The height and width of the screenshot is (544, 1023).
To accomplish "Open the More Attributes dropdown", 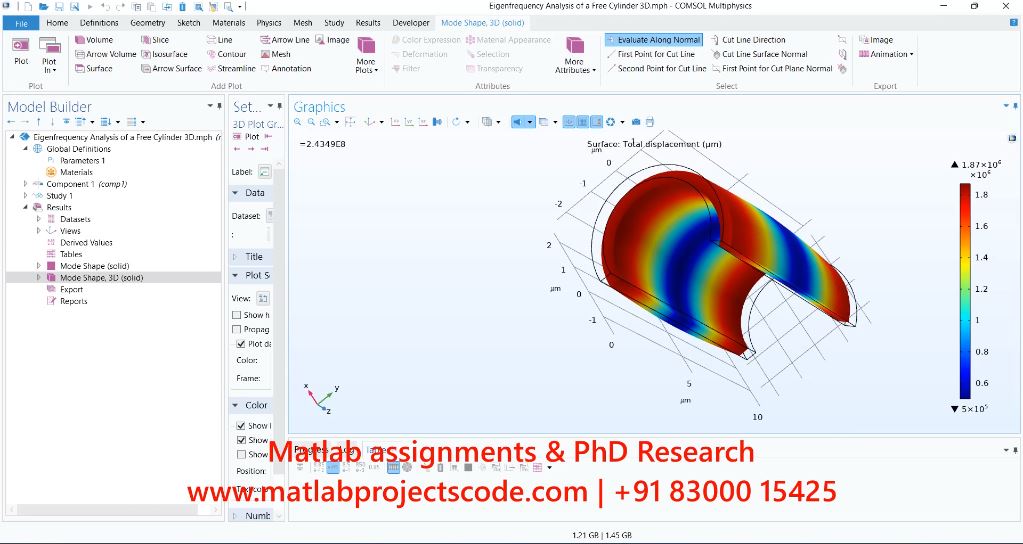I will tap(575, 55).
